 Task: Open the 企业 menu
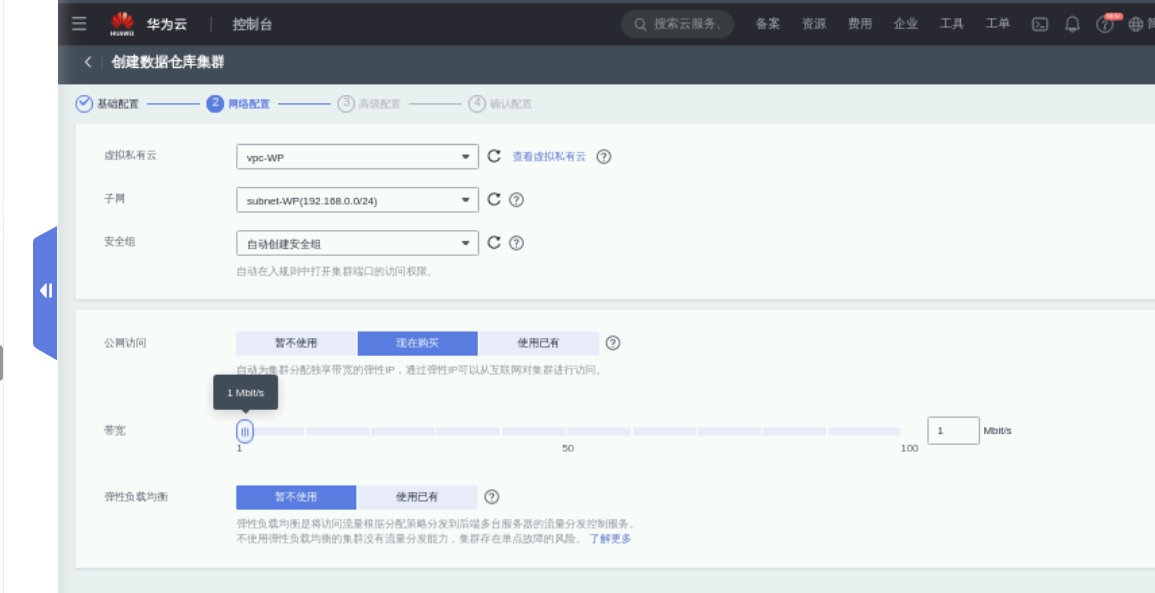click(x=905, y=24)
